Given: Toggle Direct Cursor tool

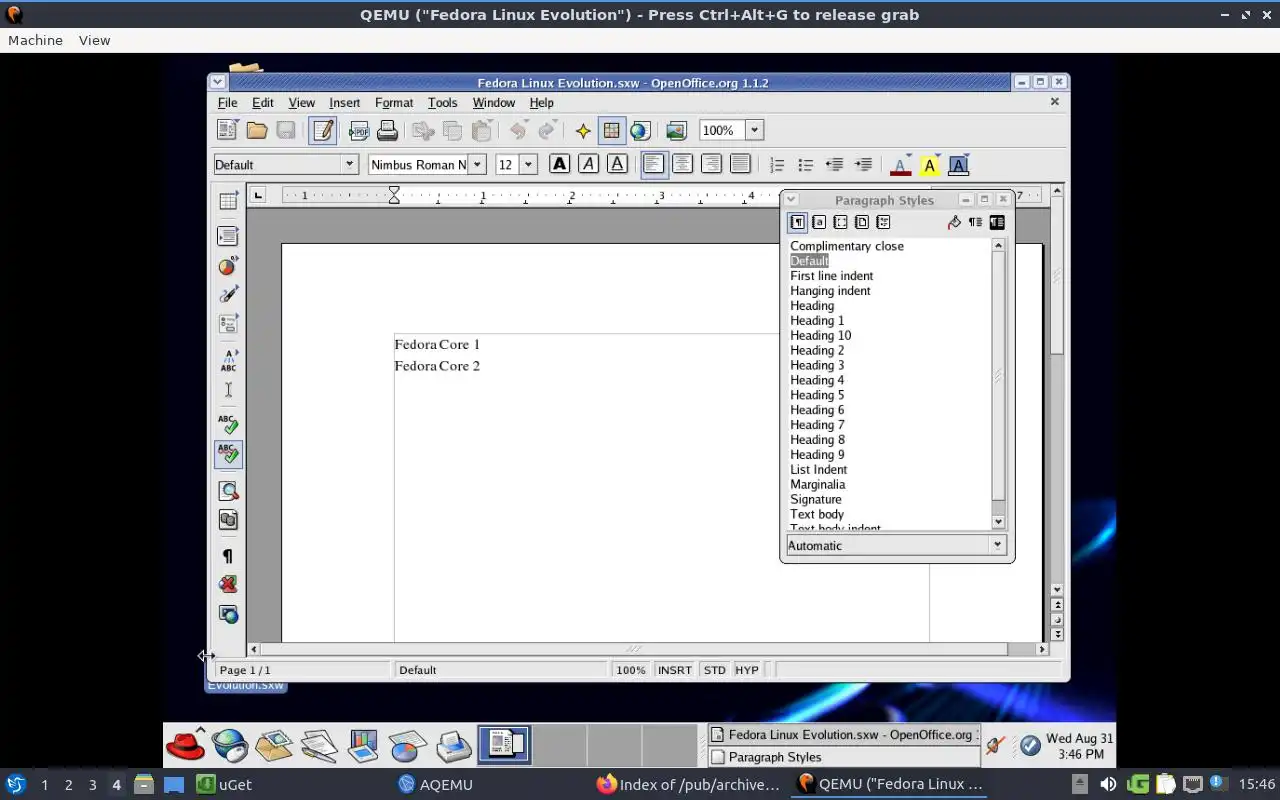Looking at the screenshot, I should tap(228, 389).
